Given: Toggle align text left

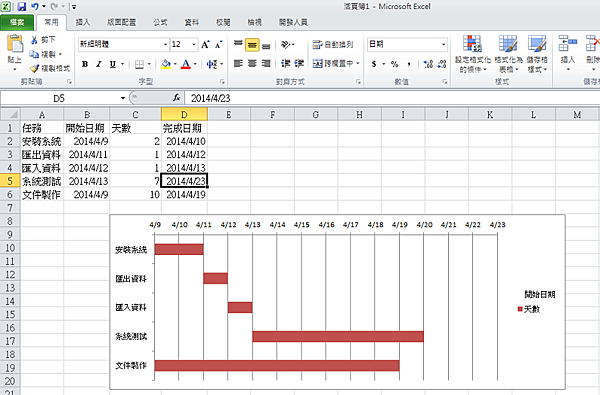Looking at the screenshot, I should click(x=238, y=64).
